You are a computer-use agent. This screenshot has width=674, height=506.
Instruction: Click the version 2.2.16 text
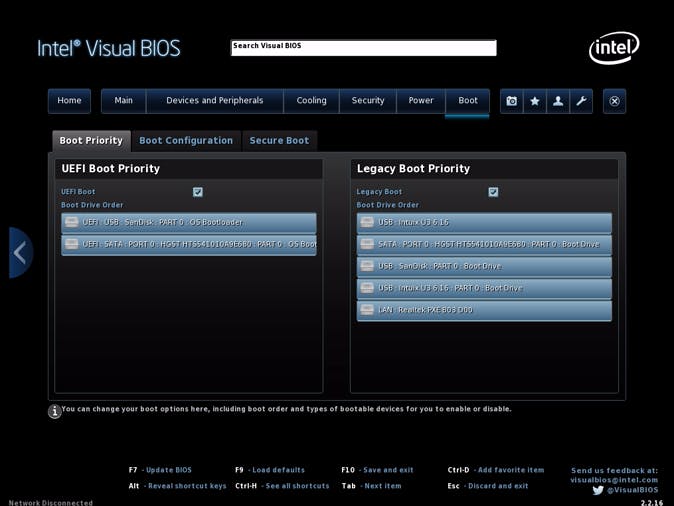click(652, 503)
